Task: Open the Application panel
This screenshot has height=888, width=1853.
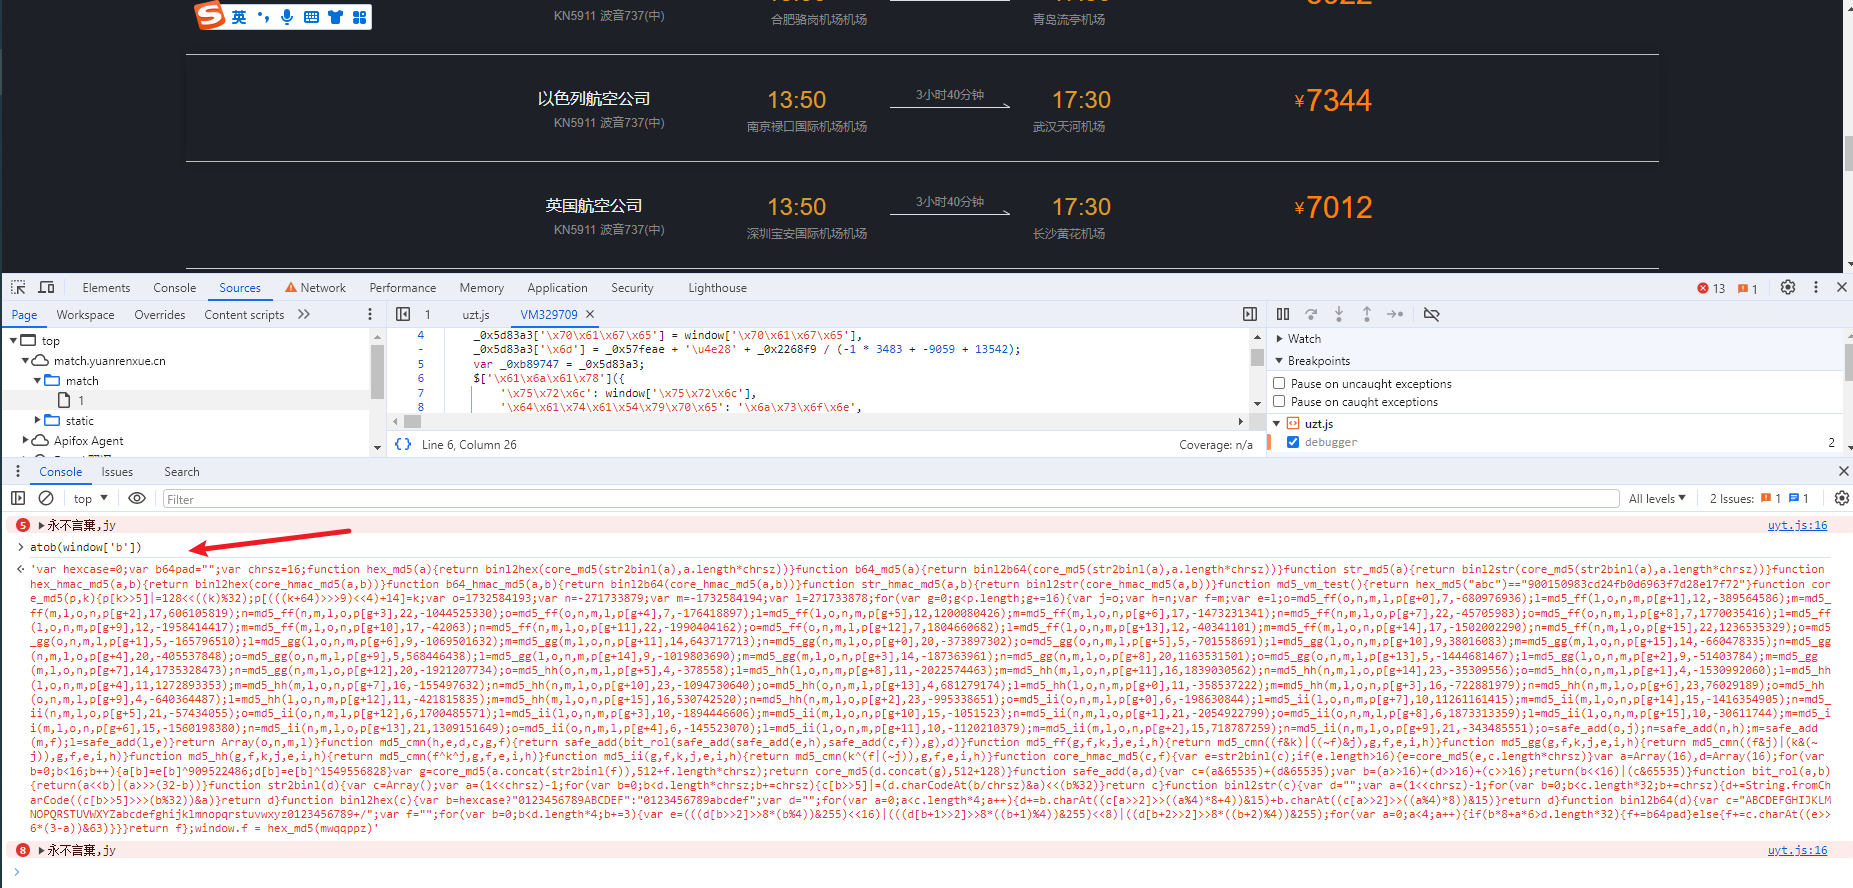Action: (557, 288)
